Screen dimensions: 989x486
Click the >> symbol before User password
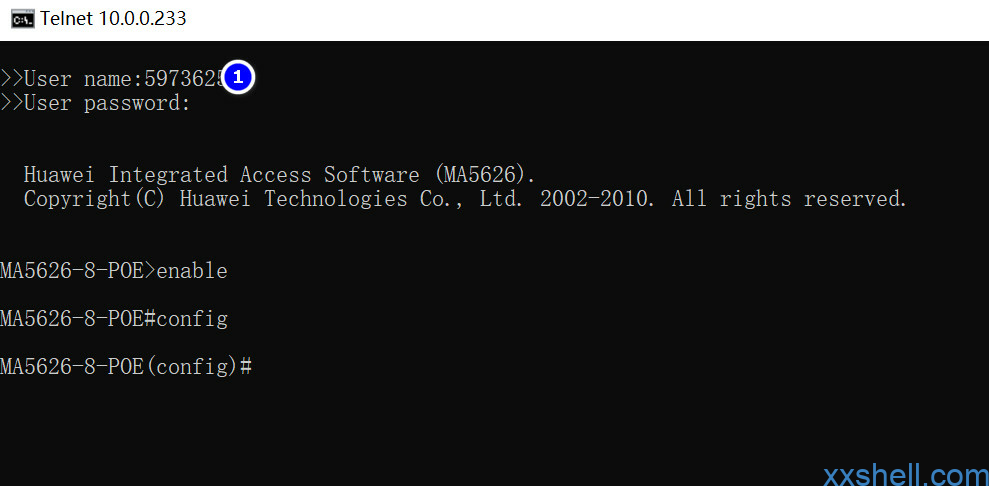pos(11,103)
